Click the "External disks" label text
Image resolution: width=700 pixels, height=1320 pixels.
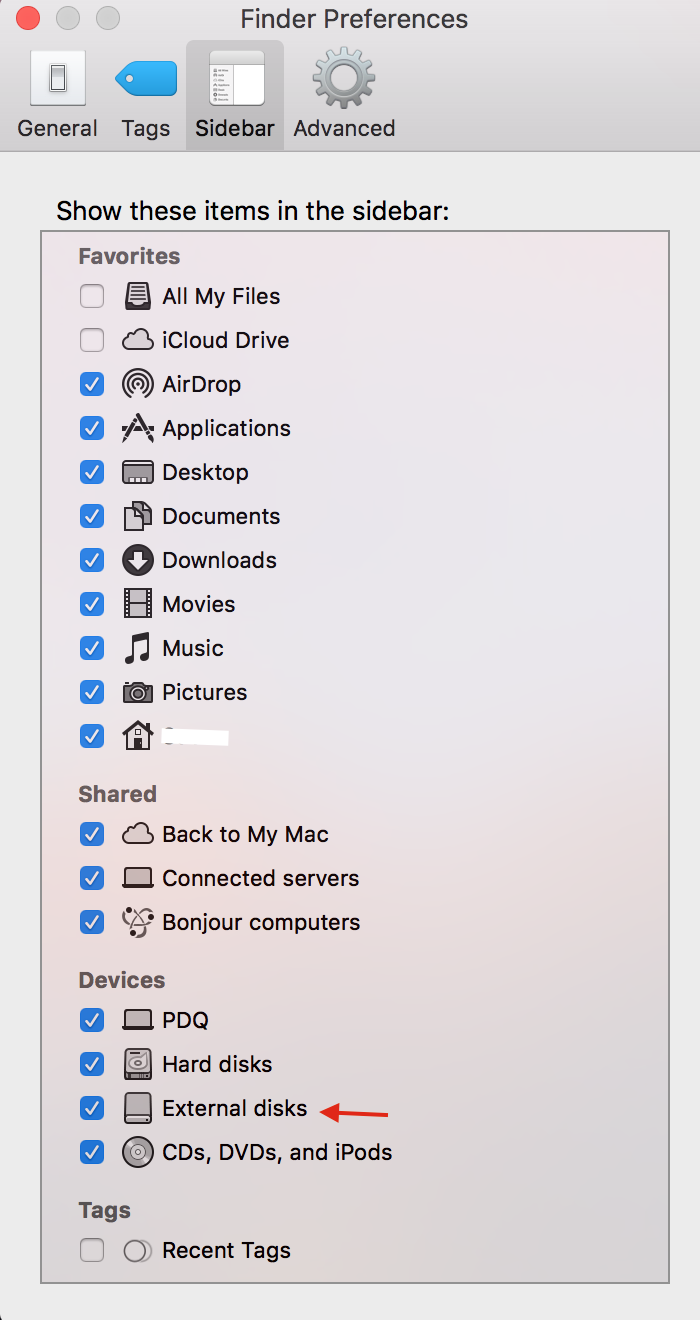pyautogui.click(x=235, y=1108)
